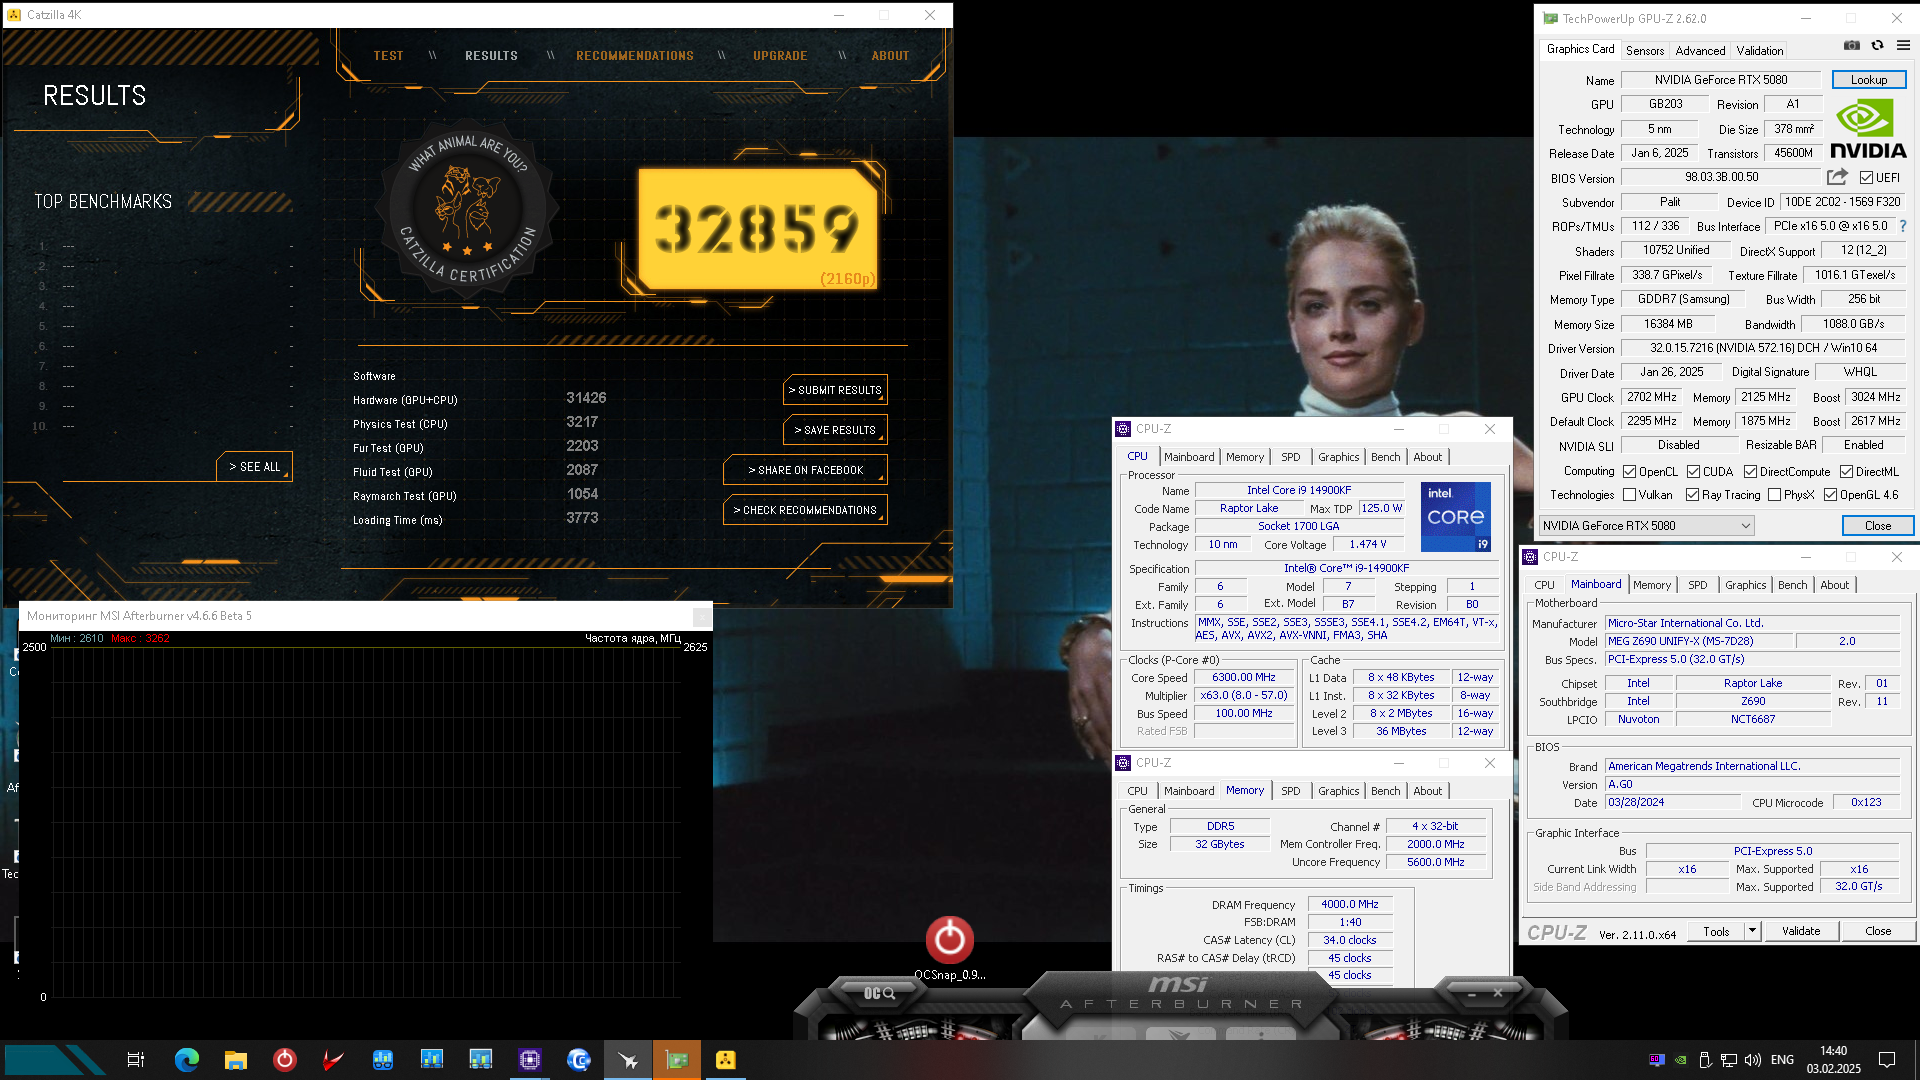The image size is (1920, 1080).
Task: Click the purple CPU-Z taskbar icon
Action: 530,1059
